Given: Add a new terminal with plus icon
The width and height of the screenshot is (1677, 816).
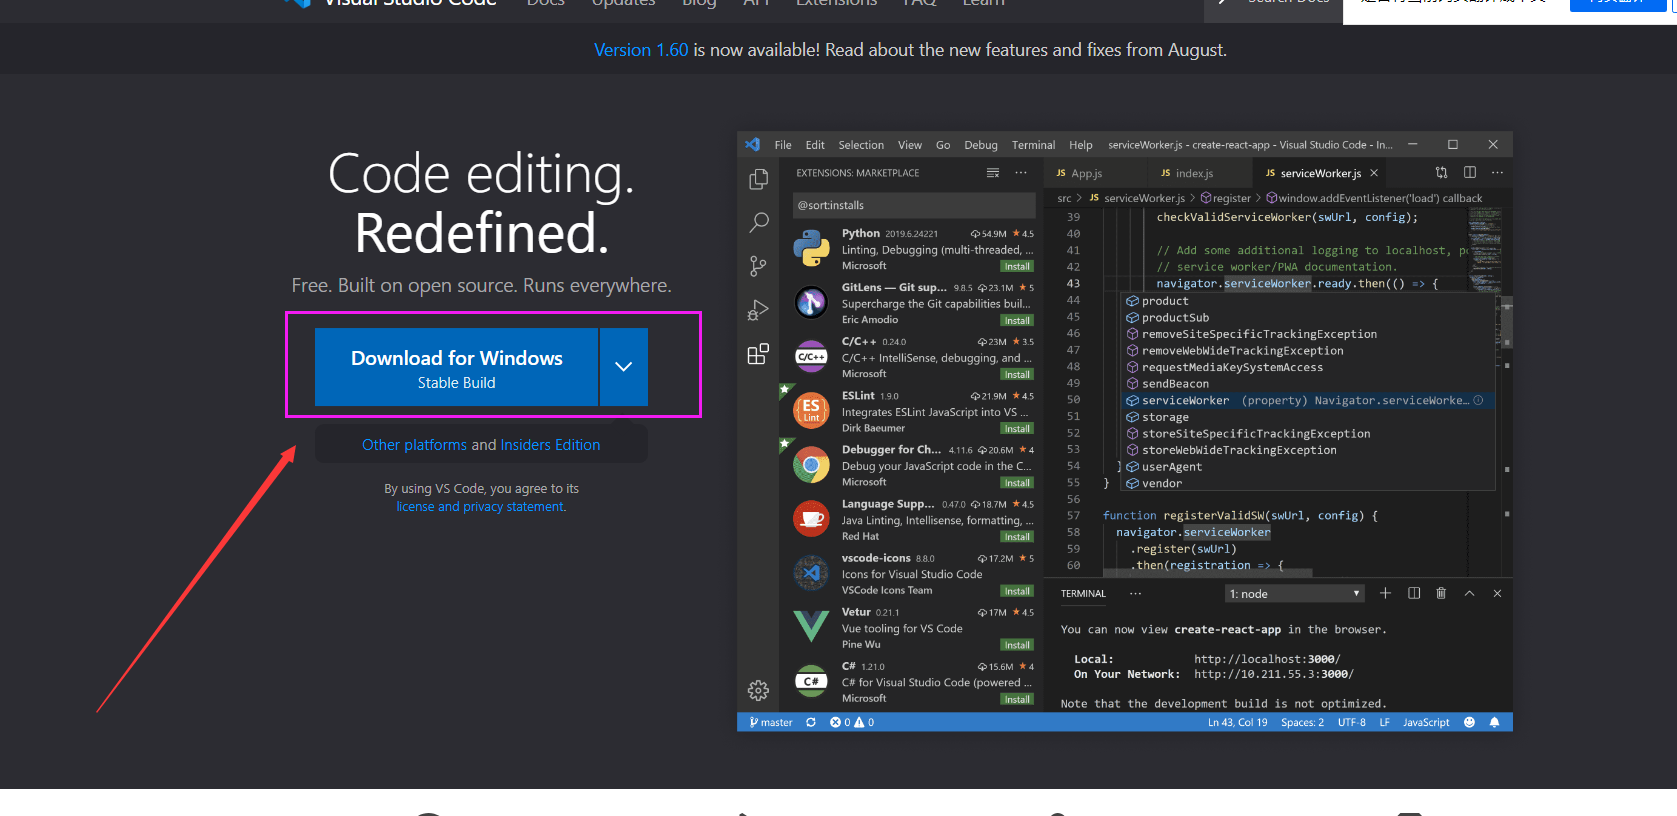Looking at the screenshot, I should [x=1386, y=593].
